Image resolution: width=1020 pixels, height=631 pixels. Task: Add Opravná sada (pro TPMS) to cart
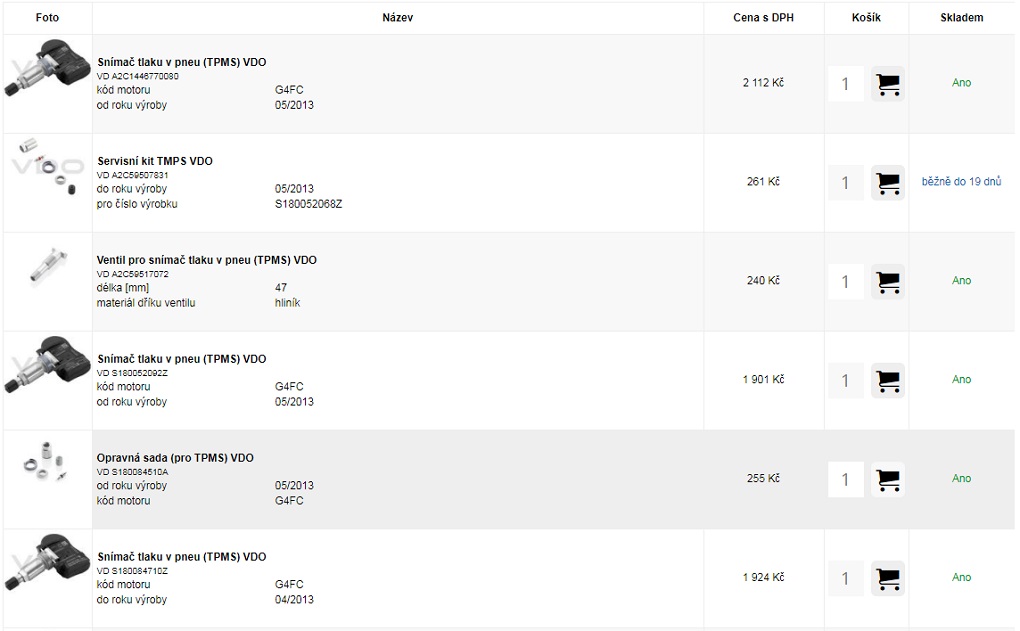pyautogui.click(x=887, y=479)
